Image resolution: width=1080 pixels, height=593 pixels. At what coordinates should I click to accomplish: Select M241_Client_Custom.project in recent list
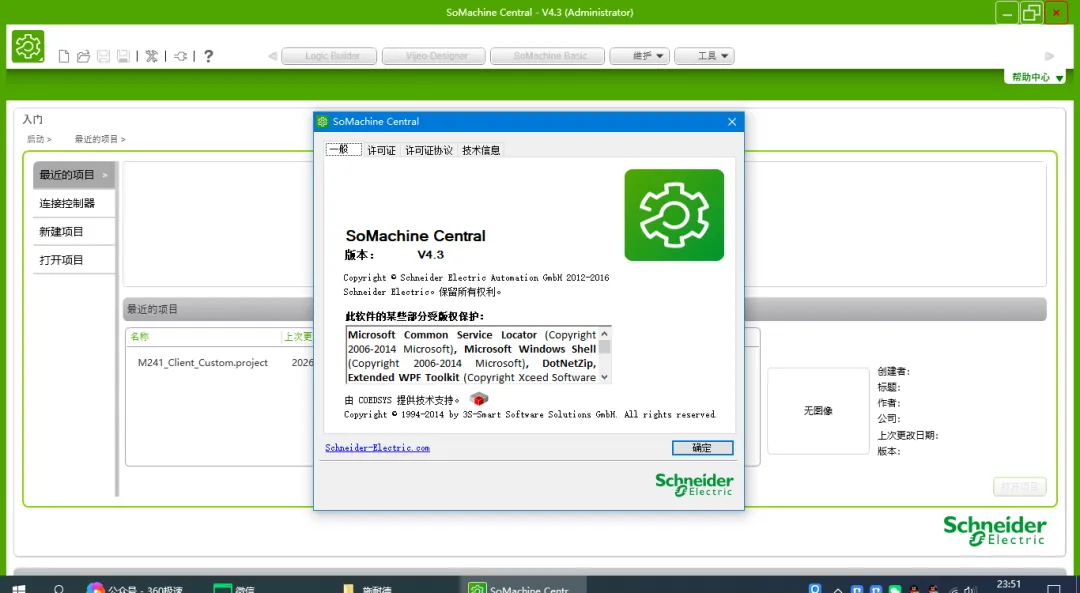(202, 362)
